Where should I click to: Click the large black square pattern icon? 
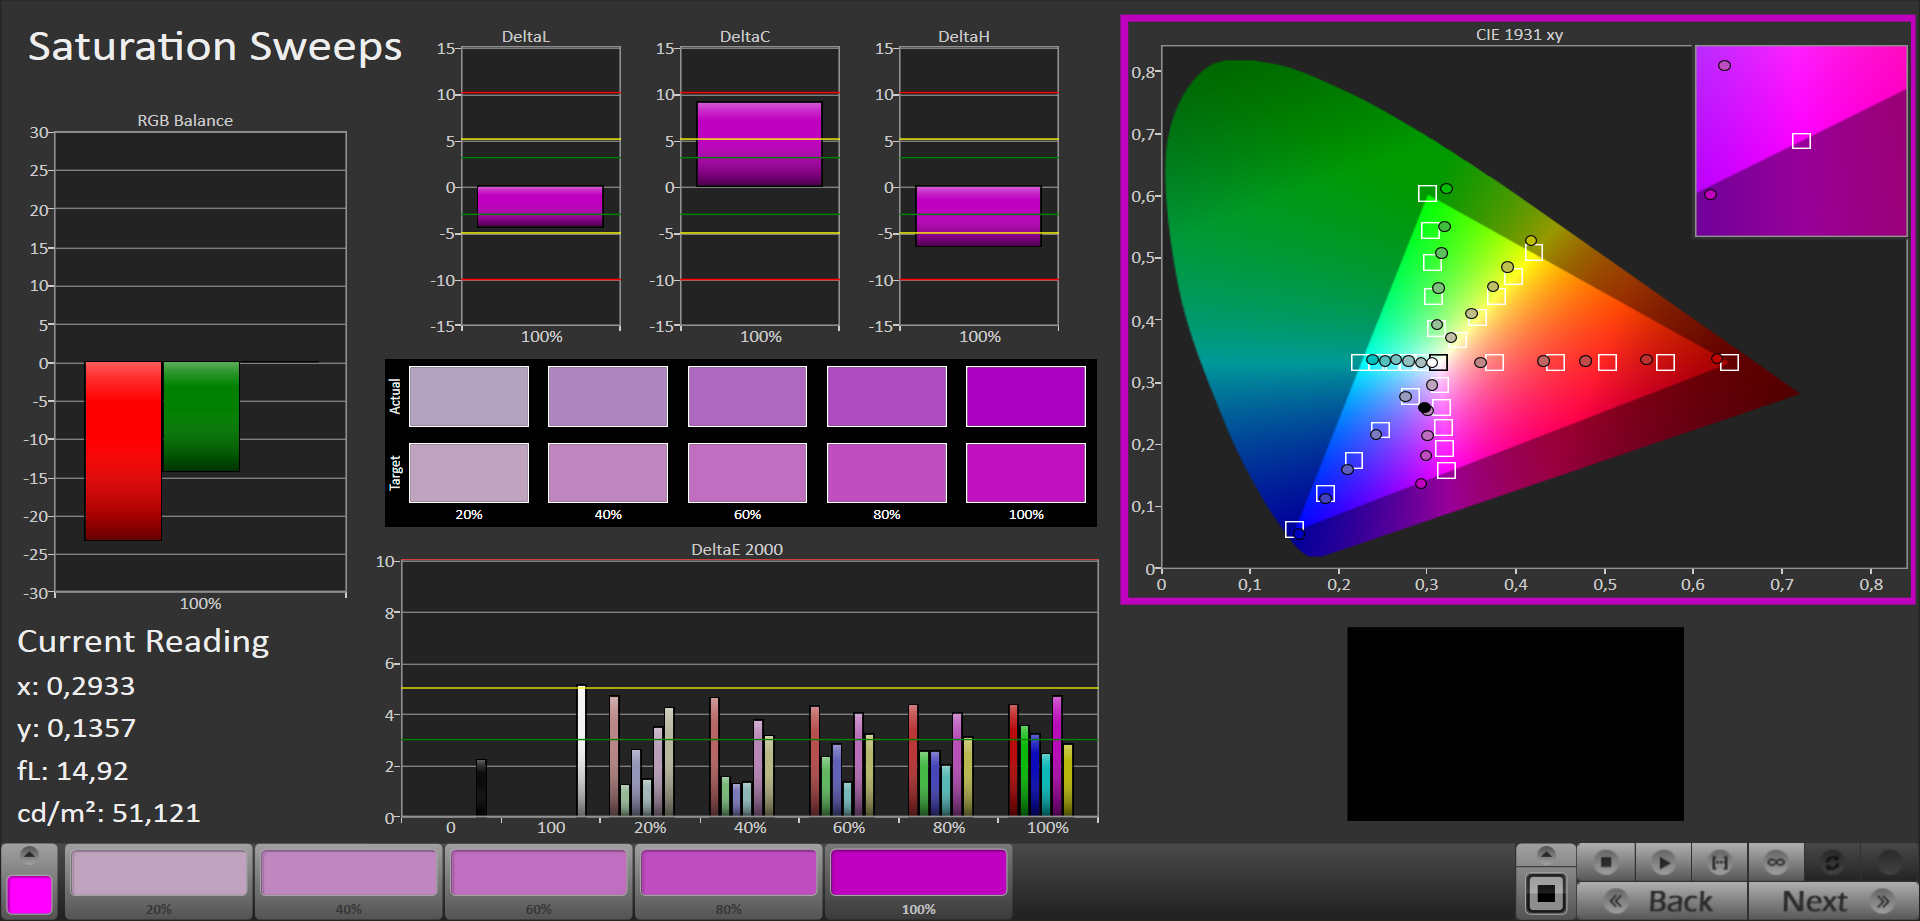[x=1545, y=893]
